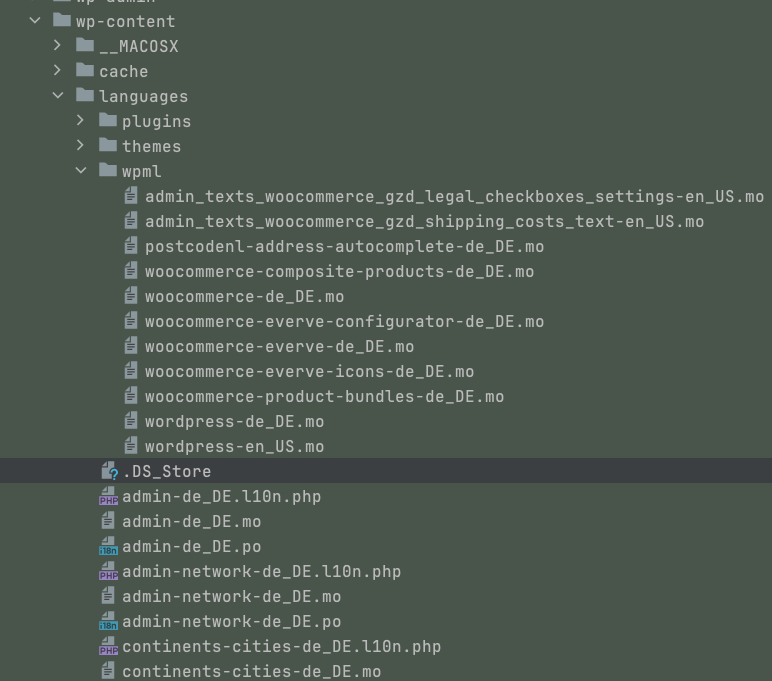This screenshot has width=772, height=681.
Task: Select woocommerce-product-bundles-de_DE.mo file name
Action: 324,397
